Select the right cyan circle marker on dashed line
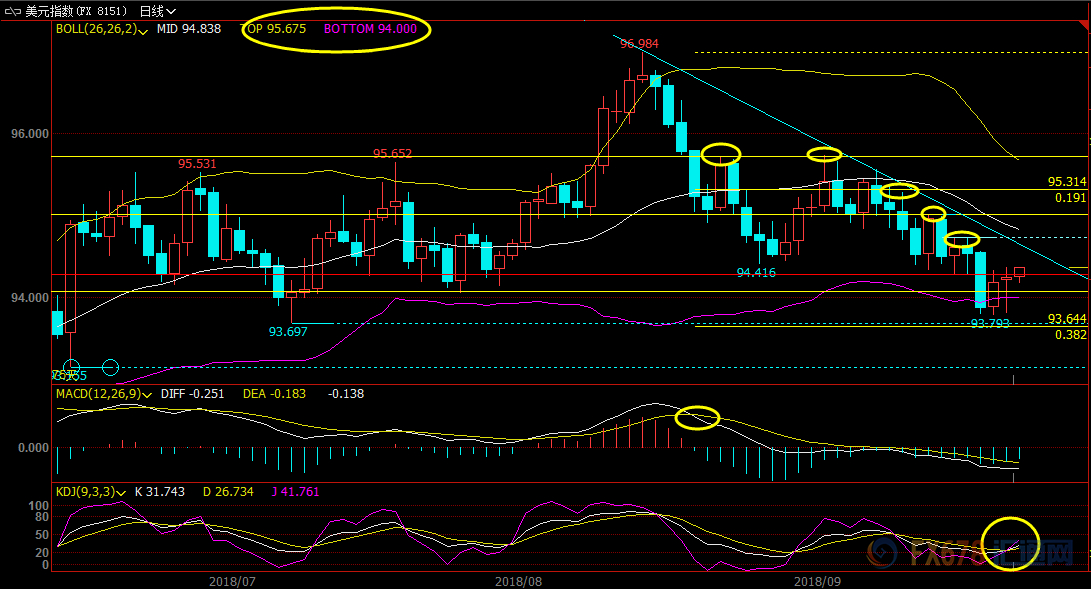1091x589 pixels. pos(111,366)
